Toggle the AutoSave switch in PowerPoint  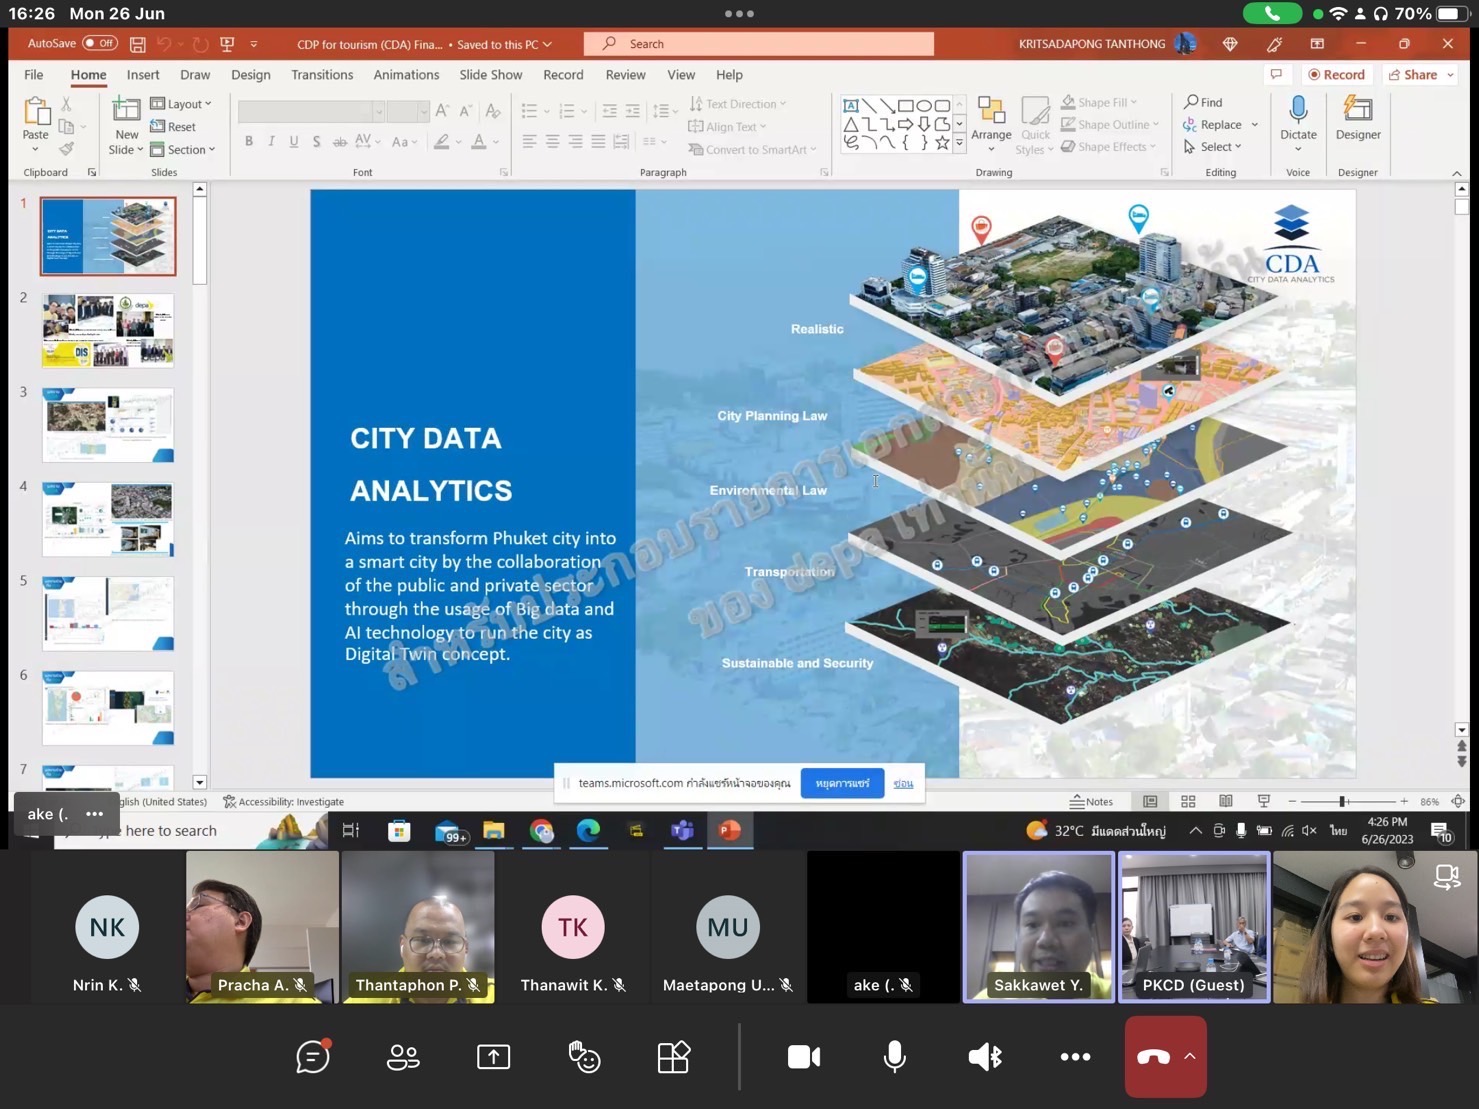pyautogui.click(x=100, y=44)
